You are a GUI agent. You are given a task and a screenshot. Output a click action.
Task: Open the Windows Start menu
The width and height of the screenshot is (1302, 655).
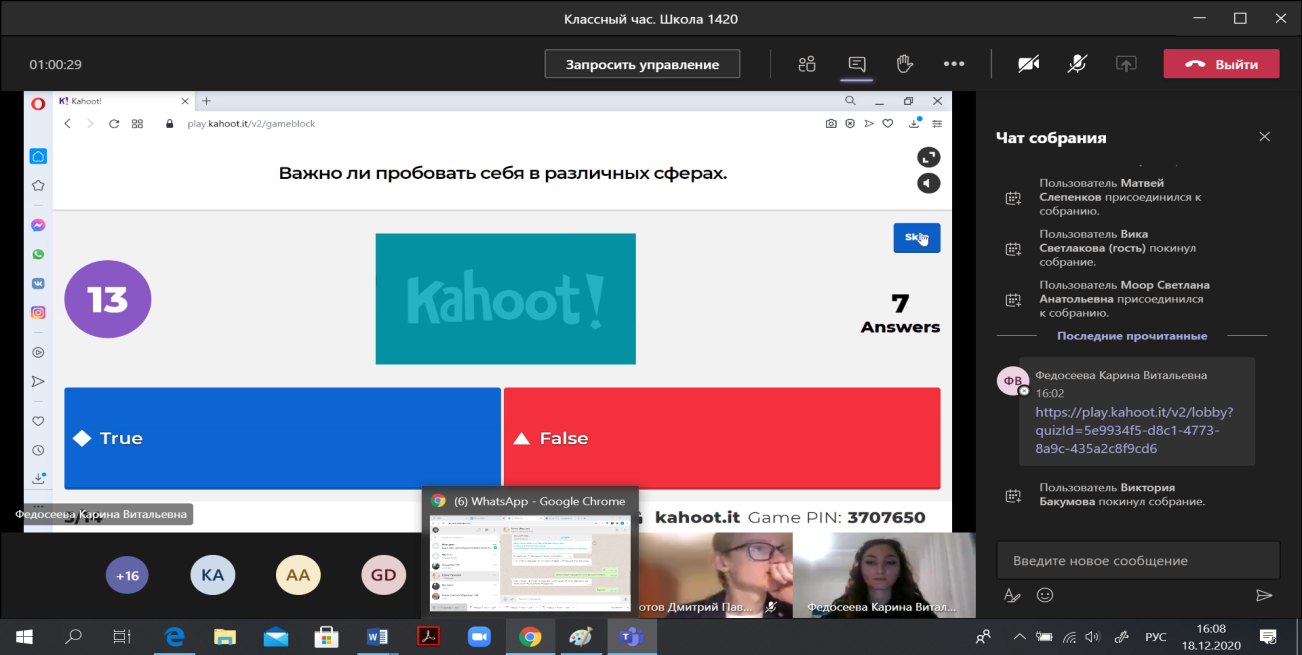(24, 635)
